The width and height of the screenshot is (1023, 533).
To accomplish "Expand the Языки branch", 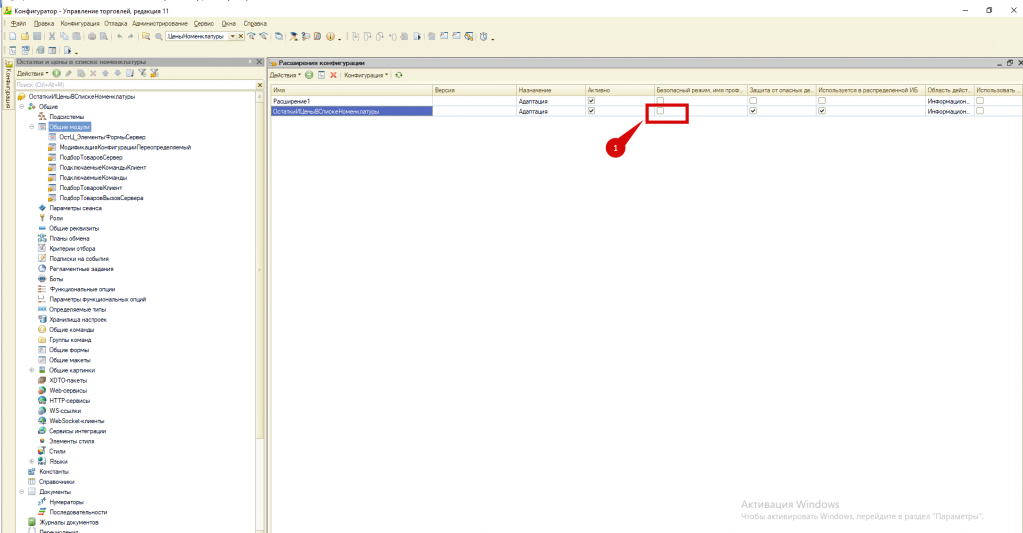I will [31, 461].
